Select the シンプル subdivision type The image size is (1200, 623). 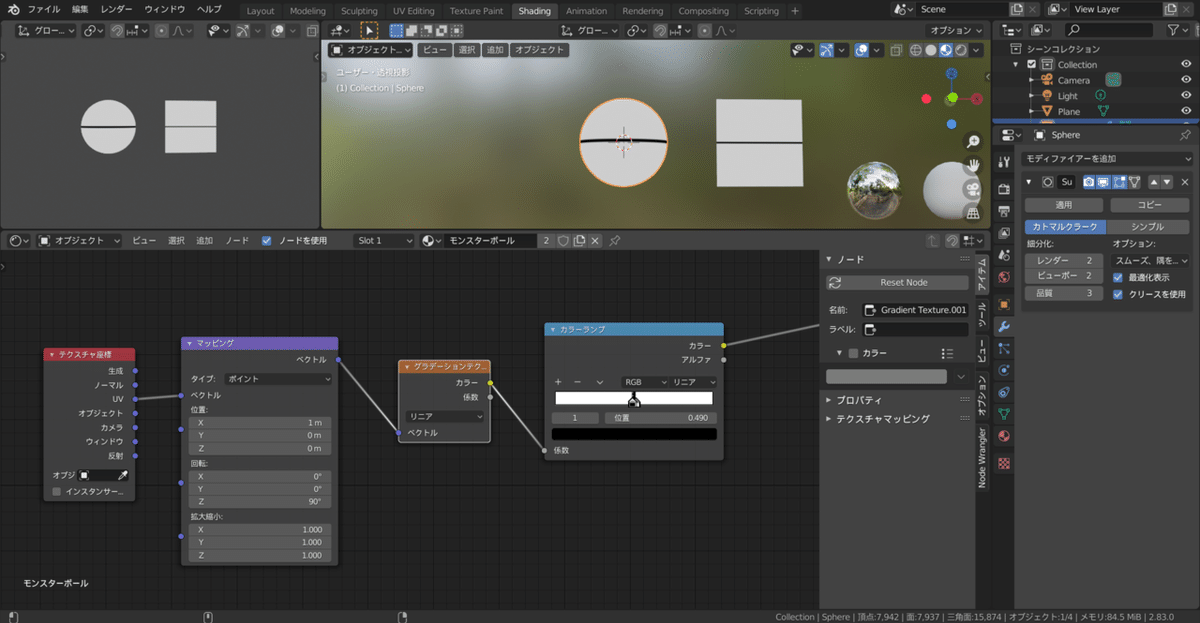[x=1147, y=227]
